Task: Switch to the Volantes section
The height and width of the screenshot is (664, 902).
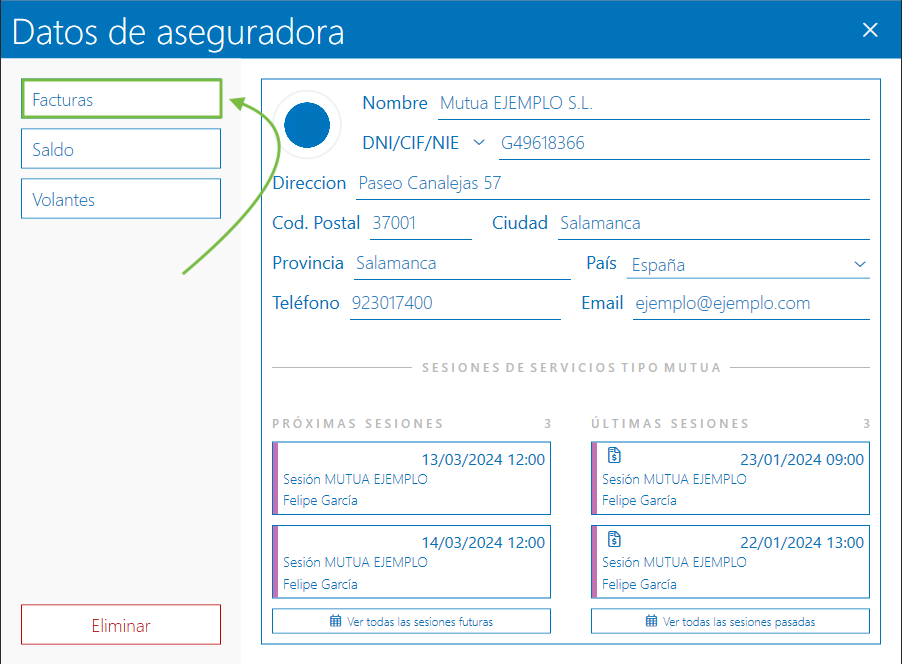Action: tap(120, 198)
